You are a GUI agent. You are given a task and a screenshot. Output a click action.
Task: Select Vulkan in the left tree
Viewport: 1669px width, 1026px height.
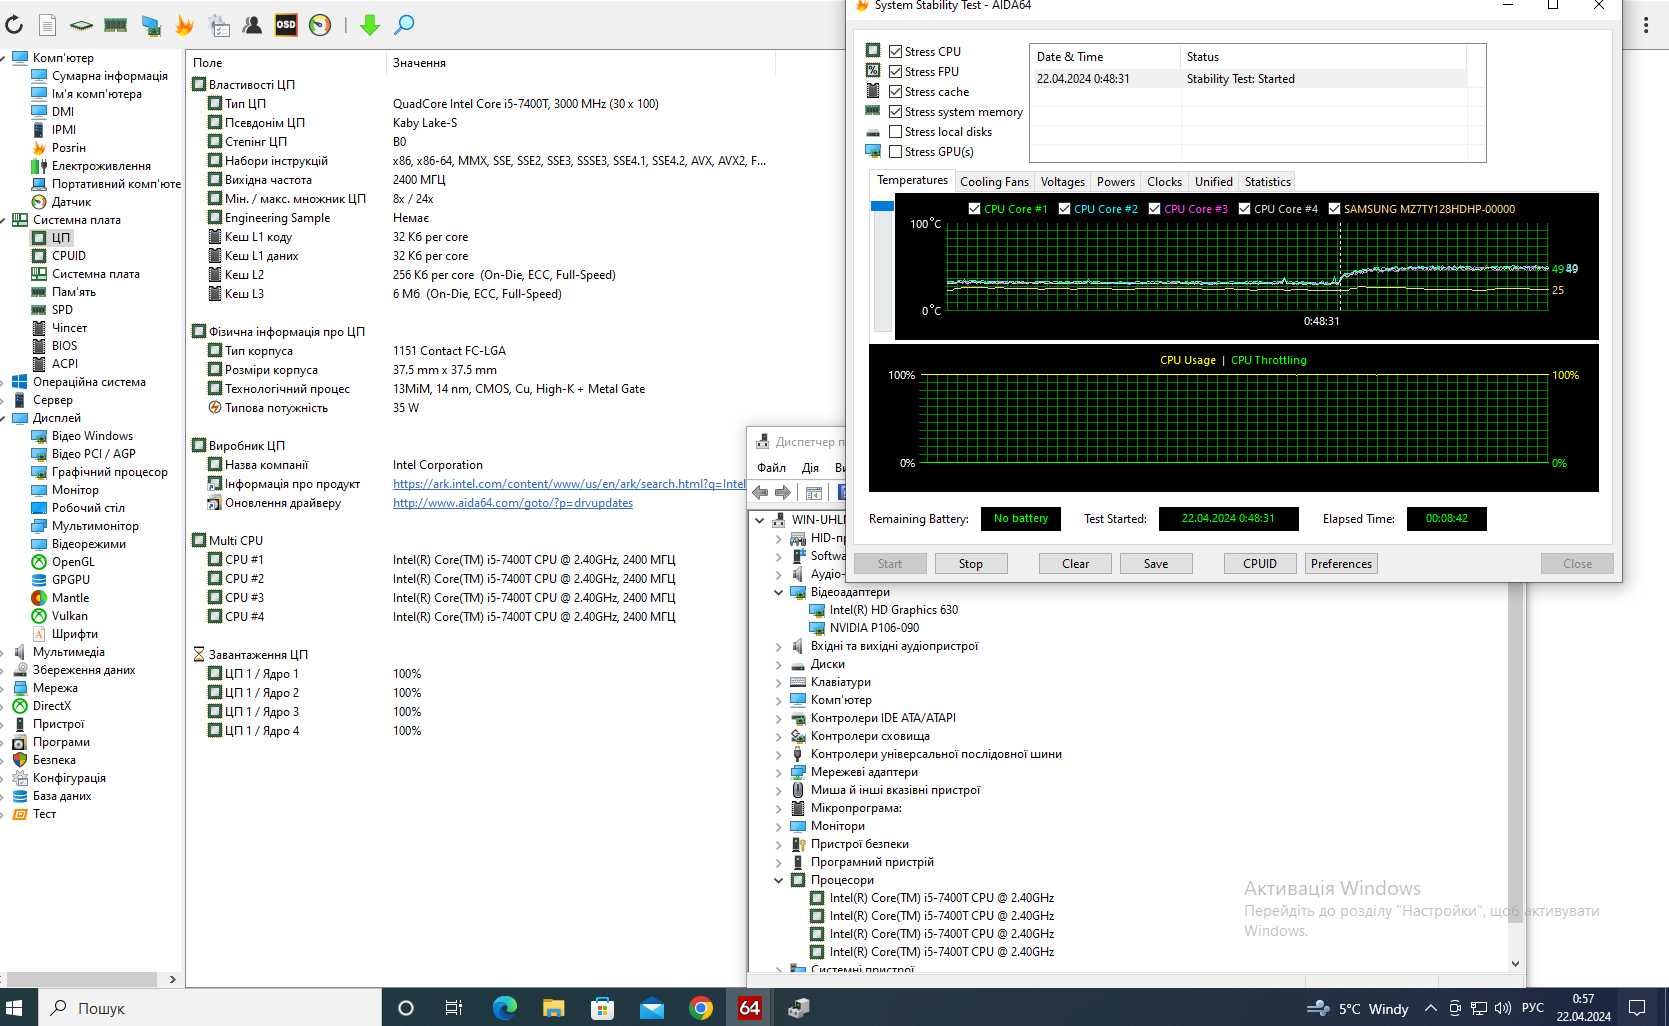69,616
